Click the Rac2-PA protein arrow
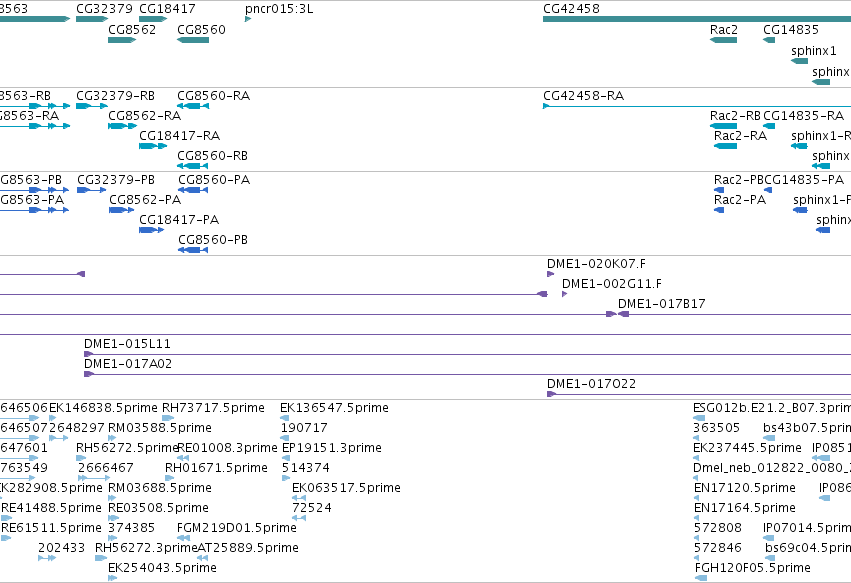 click(x=719, y=210)
